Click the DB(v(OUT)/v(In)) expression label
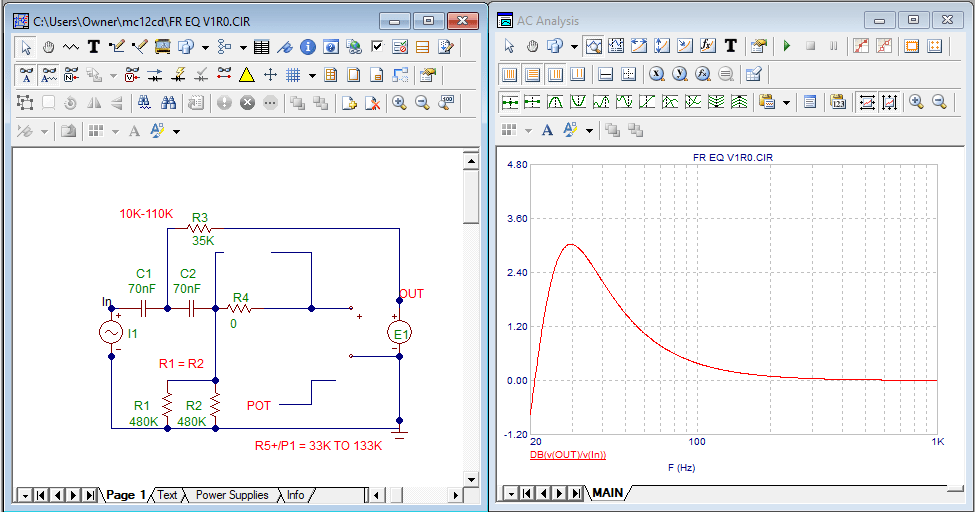 click(x=568, y=455)
